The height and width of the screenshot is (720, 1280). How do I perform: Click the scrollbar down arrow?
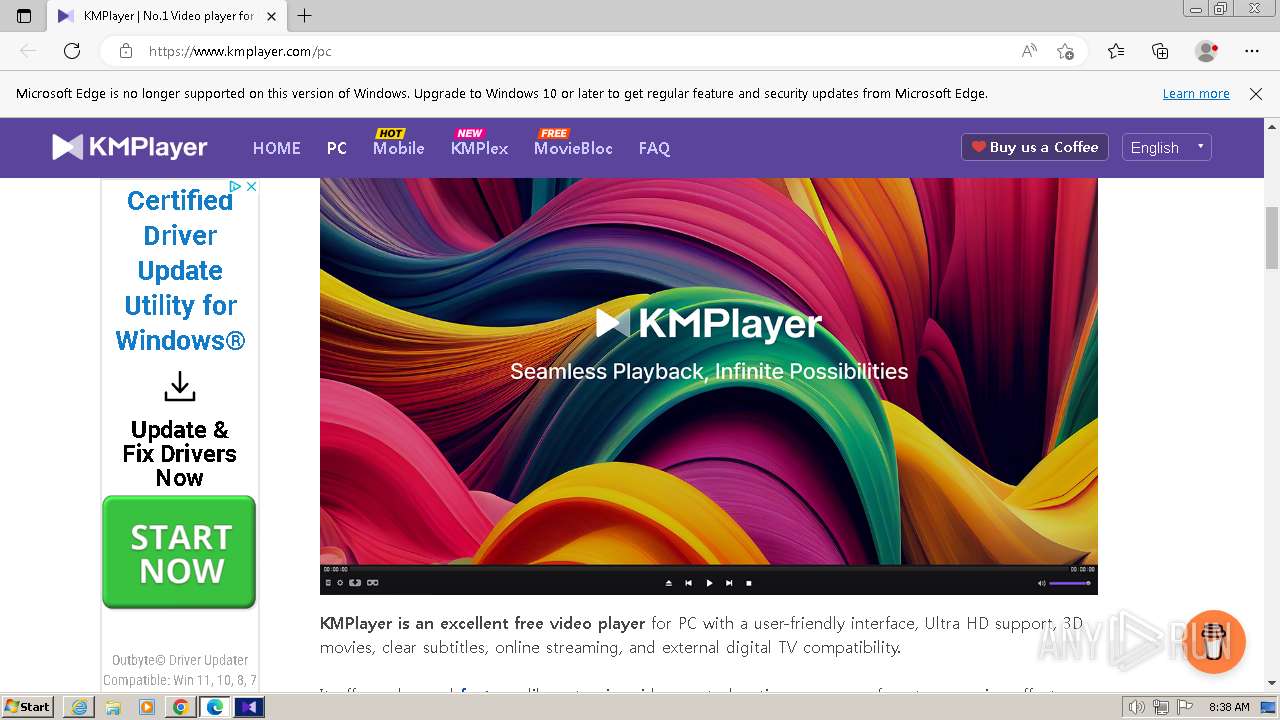(1272, 683)
